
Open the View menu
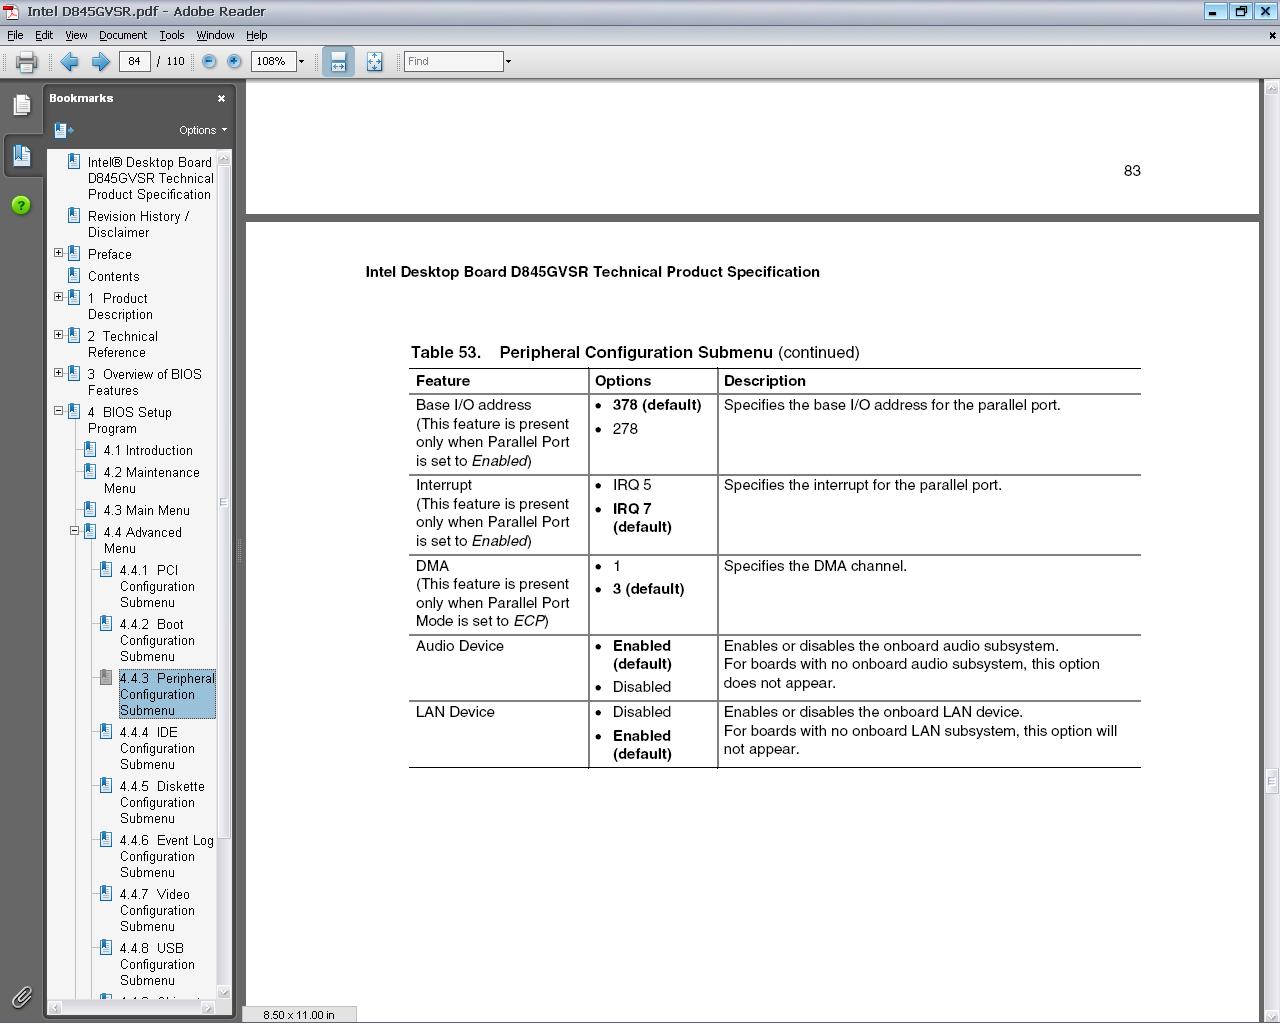76,35
